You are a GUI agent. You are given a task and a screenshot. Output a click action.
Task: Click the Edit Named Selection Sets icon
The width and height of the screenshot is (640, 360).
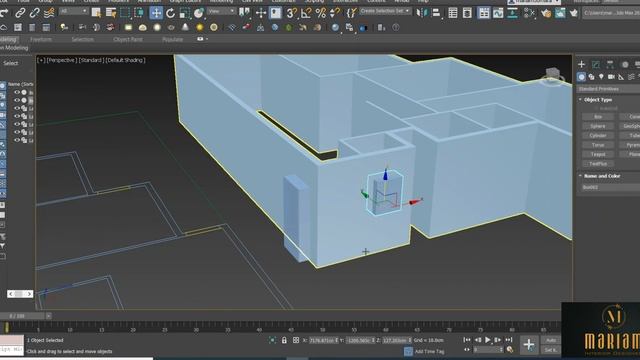351,13
